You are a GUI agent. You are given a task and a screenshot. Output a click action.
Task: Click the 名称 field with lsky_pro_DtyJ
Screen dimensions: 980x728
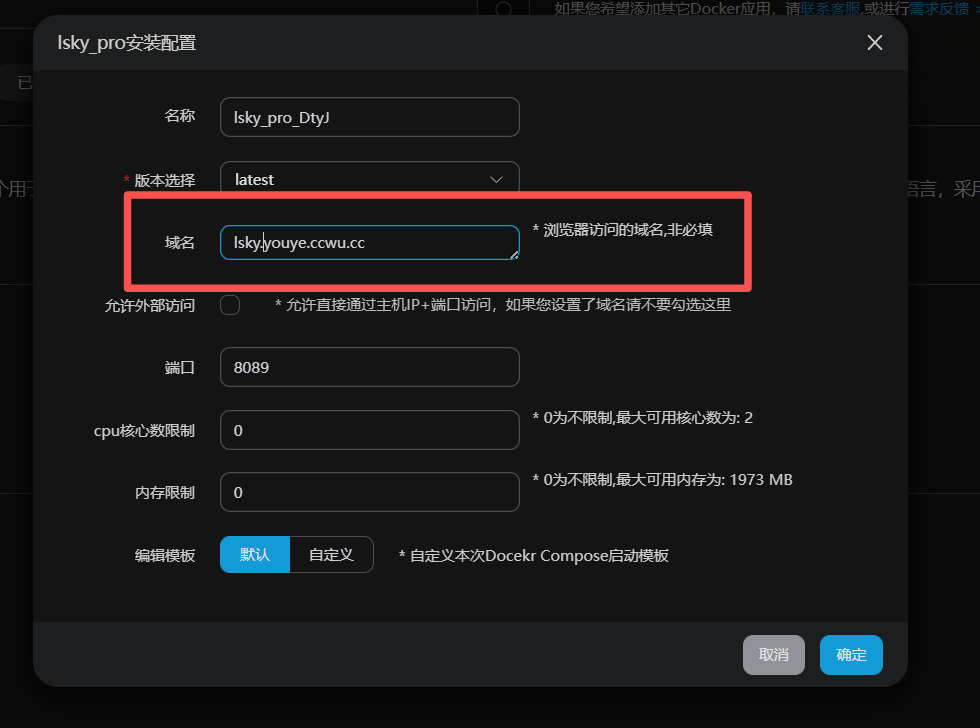pyautogui.click(x=369, y=117)
